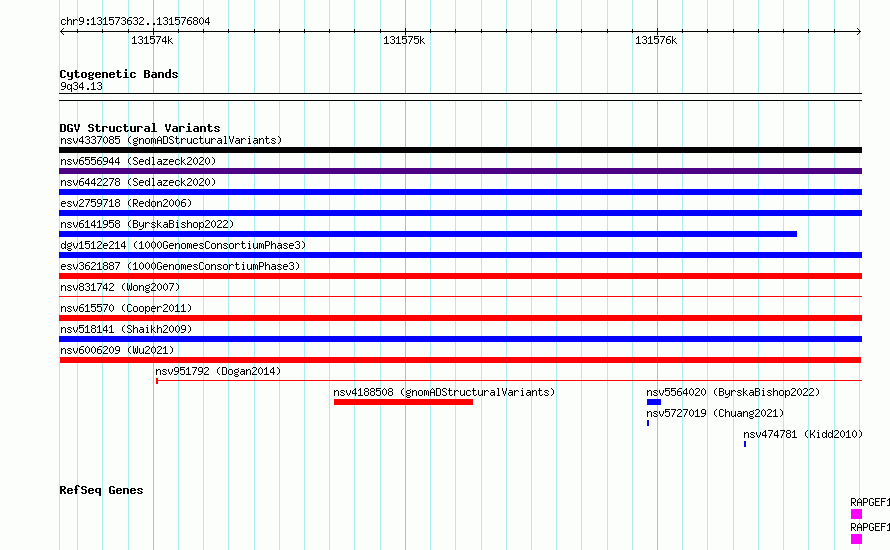
Task: Click the nsv6141958 (ByrskaBishop2022) label
Action: 147,224
